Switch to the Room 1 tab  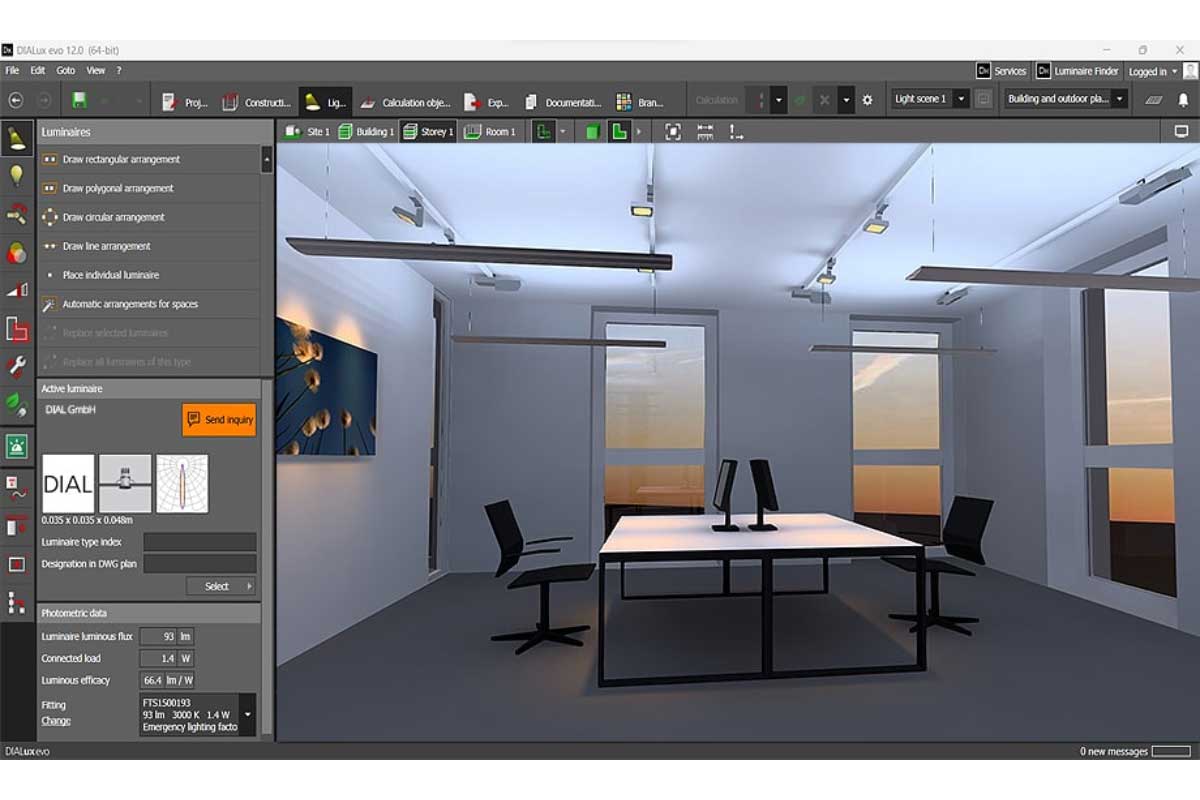coord(490,132)
